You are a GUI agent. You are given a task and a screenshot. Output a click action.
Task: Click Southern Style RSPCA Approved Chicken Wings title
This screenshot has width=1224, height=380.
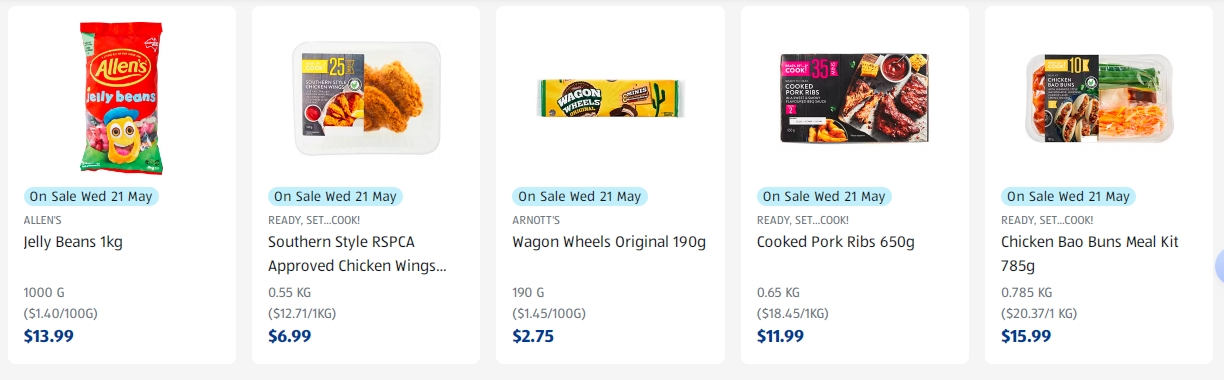pos(357,254)
